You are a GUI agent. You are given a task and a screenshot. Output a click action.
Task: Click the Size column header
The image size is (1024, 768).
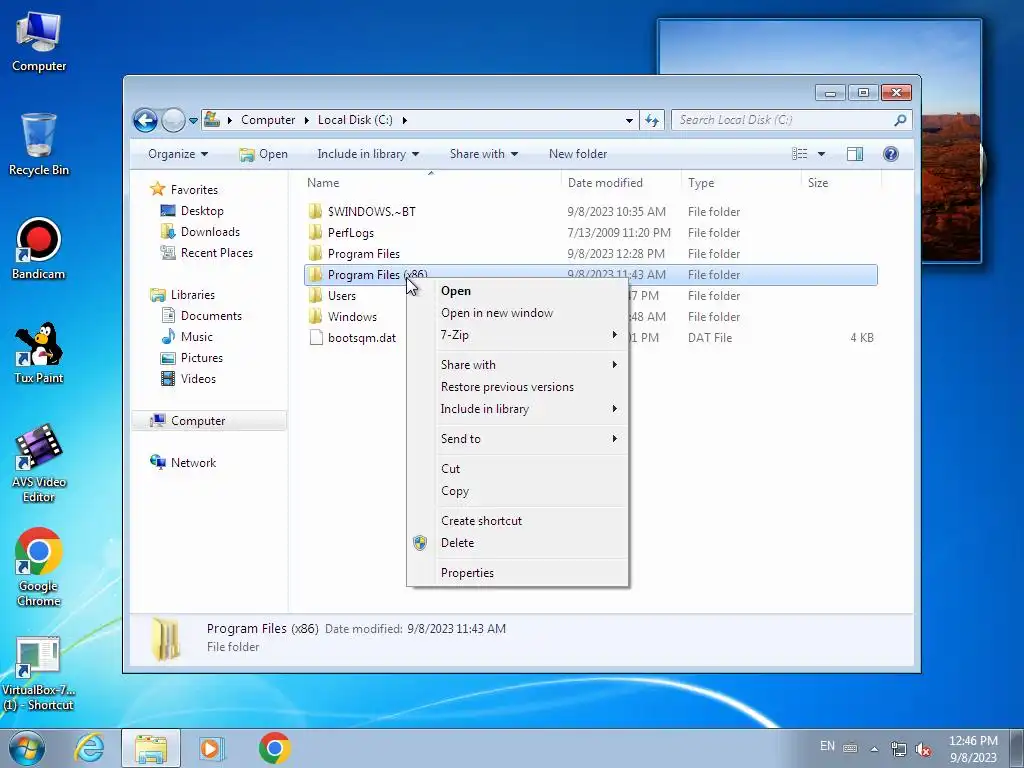pos(841,183)
